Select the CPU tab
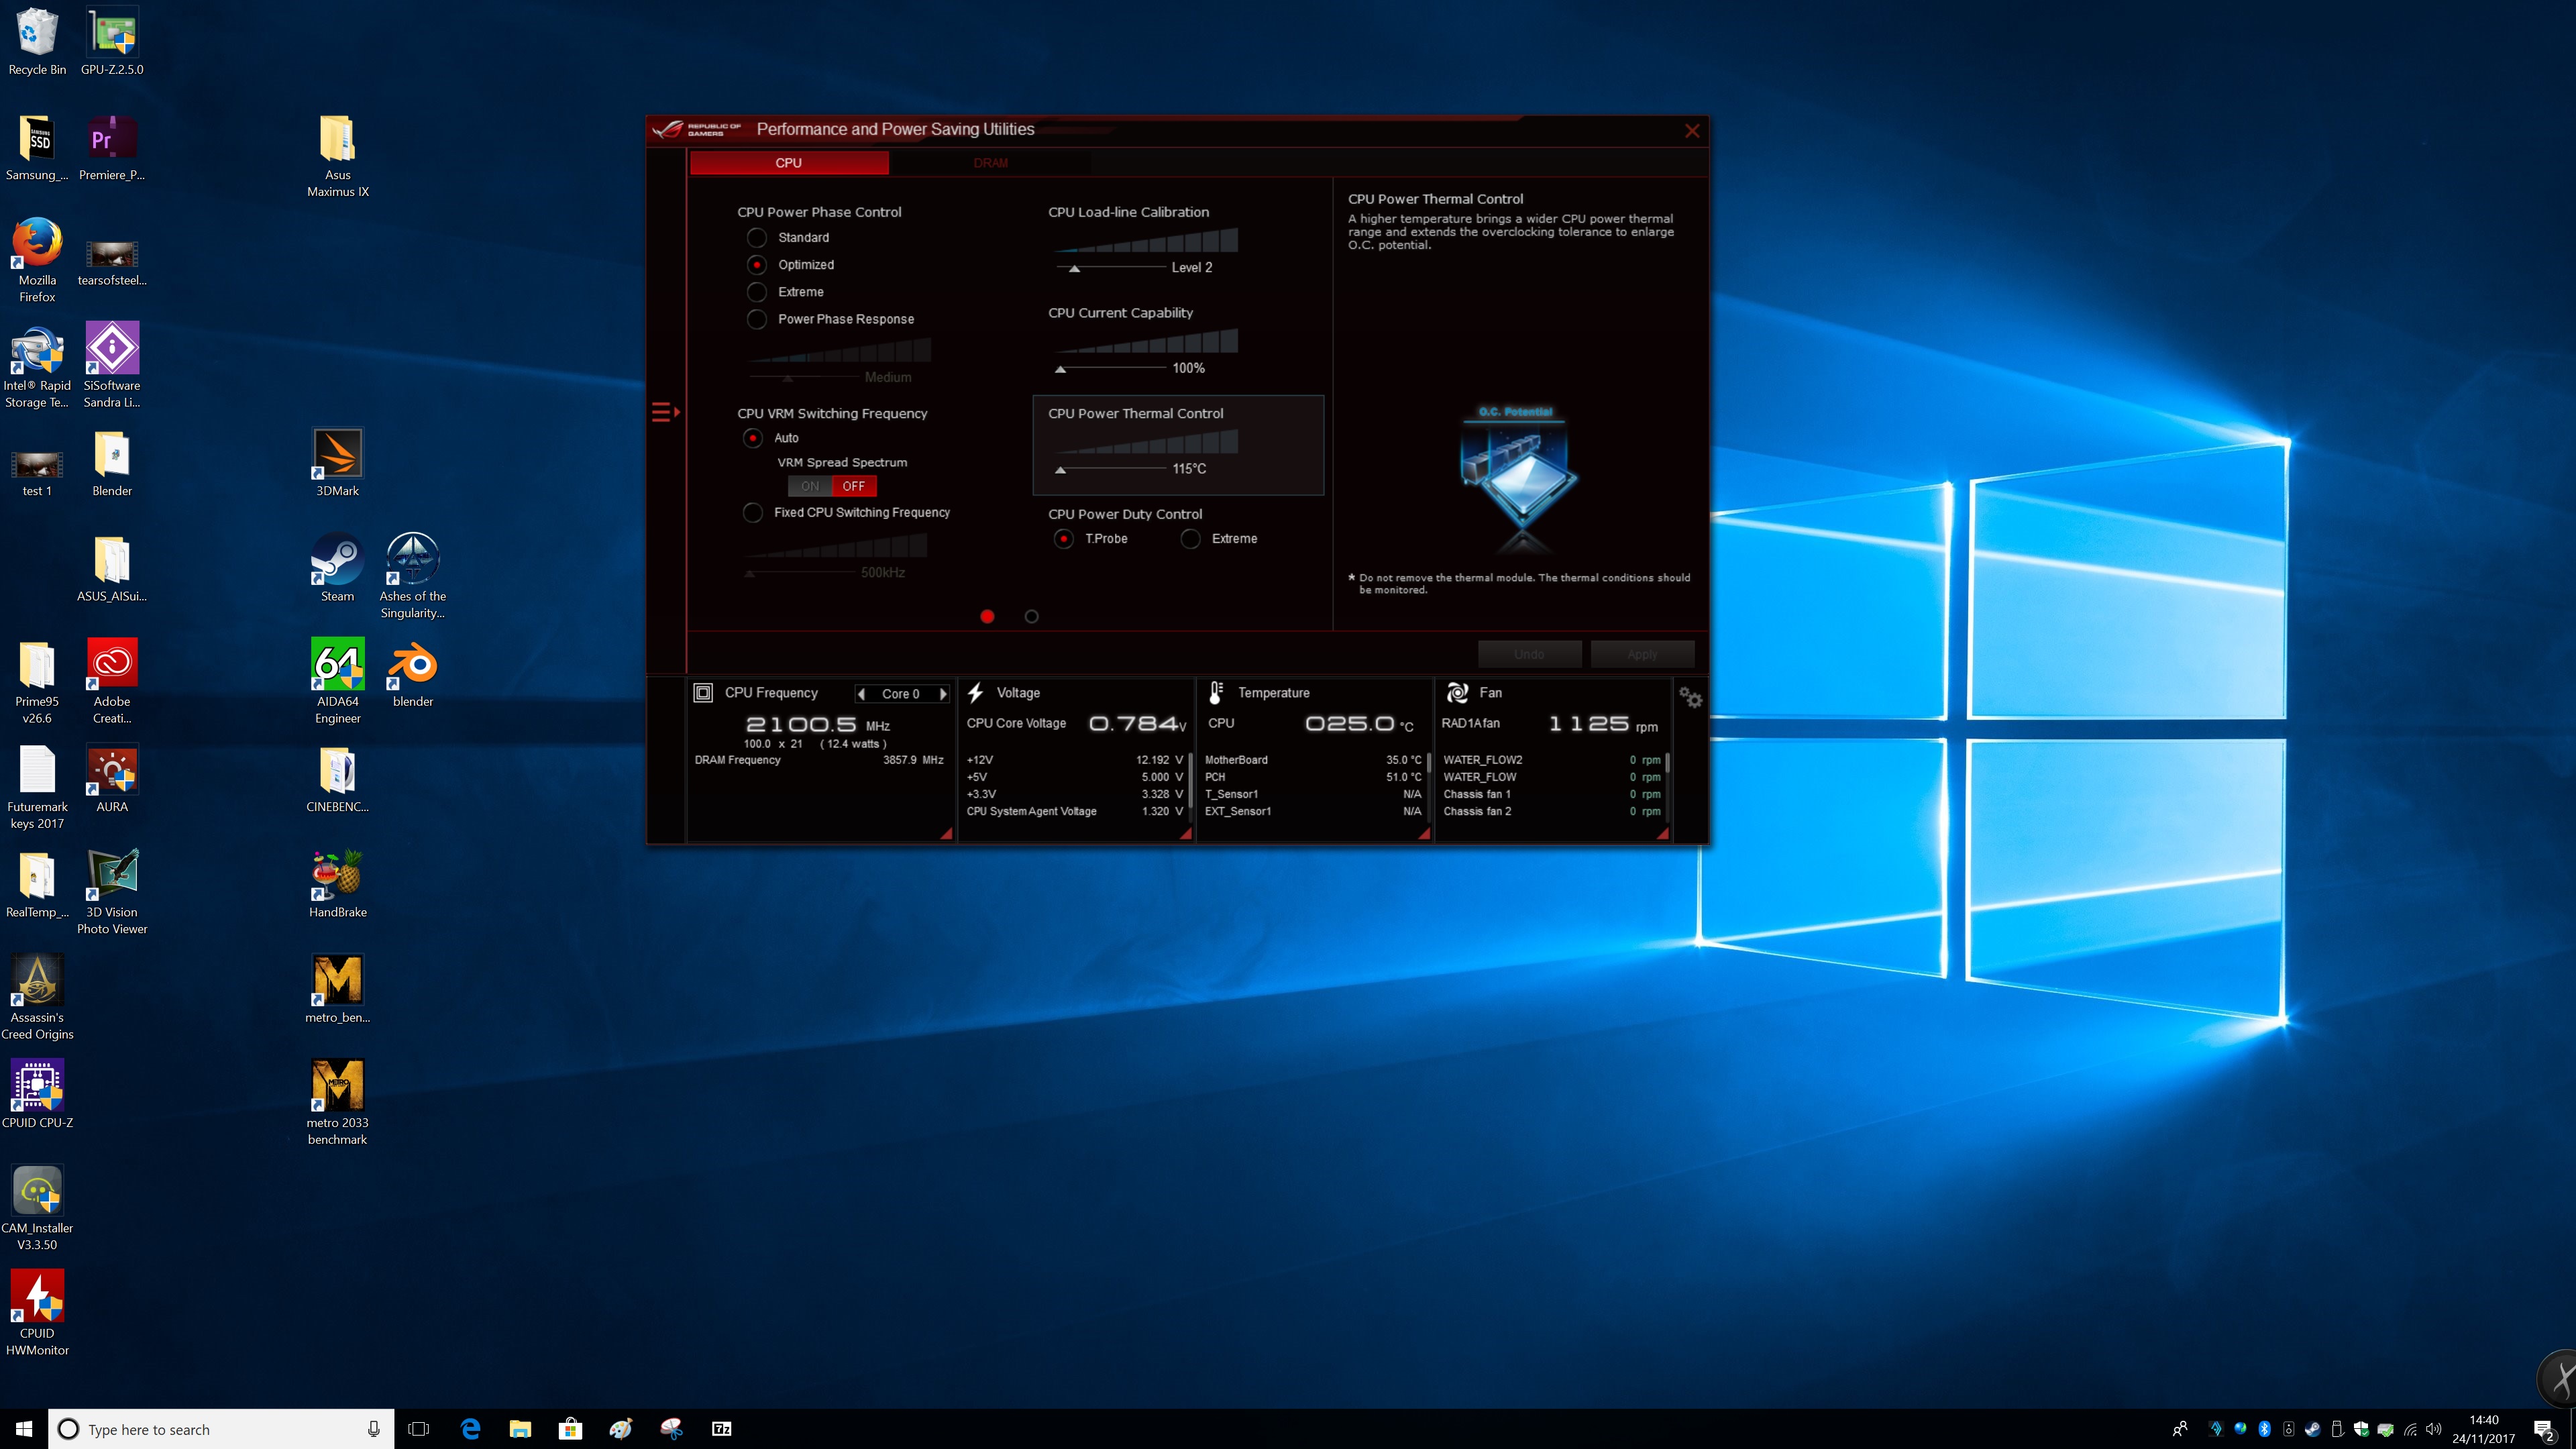2576x1449 pixels. [788, 163]
